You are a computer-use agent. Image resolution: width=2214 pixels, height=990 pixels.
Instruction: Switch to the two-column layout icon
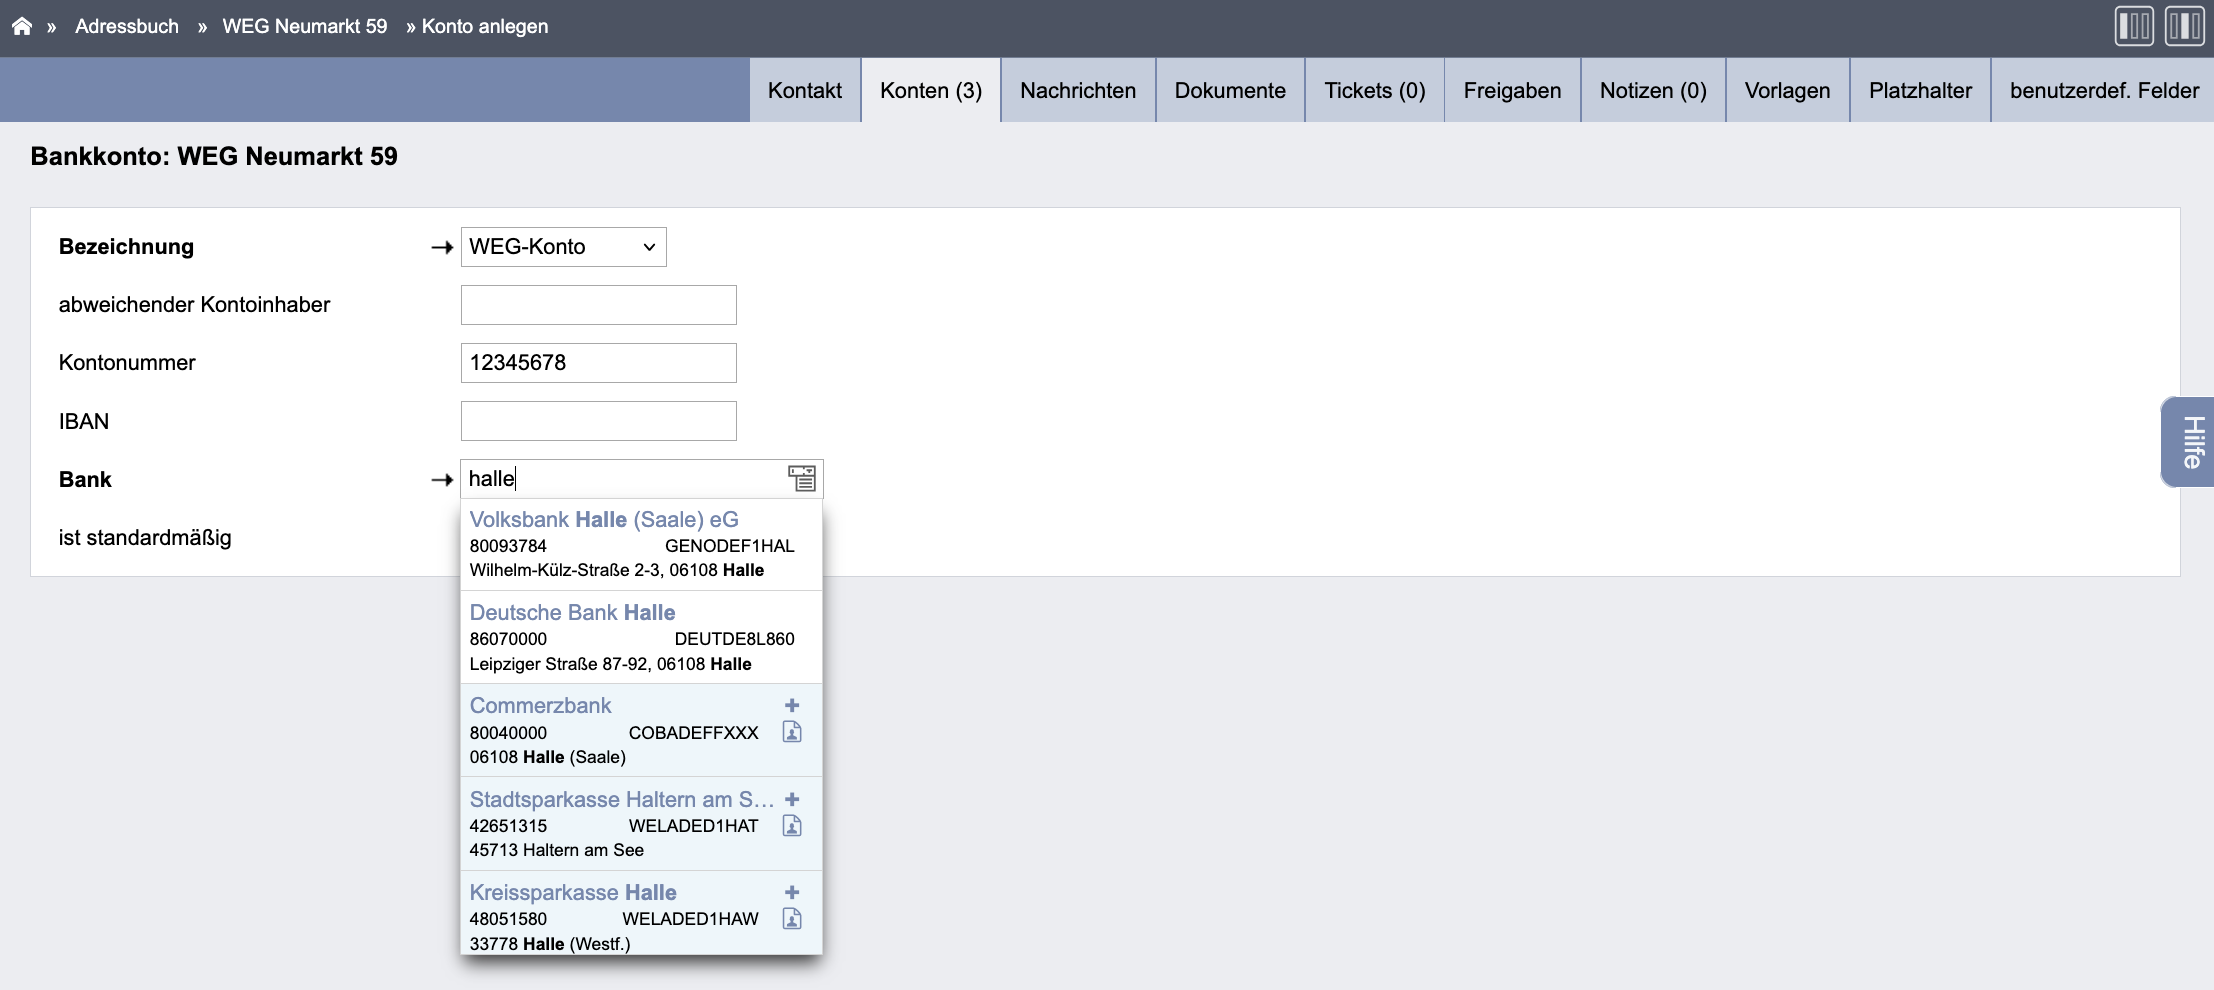point(2185,26)
